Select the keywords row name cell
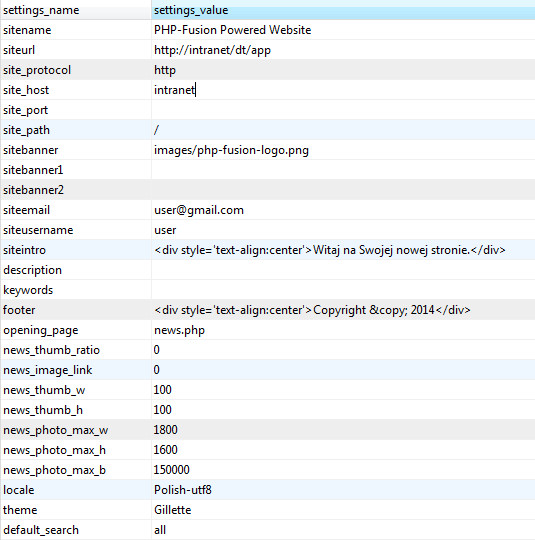Viewport: 535px width, 540px height. pos(76,290)
